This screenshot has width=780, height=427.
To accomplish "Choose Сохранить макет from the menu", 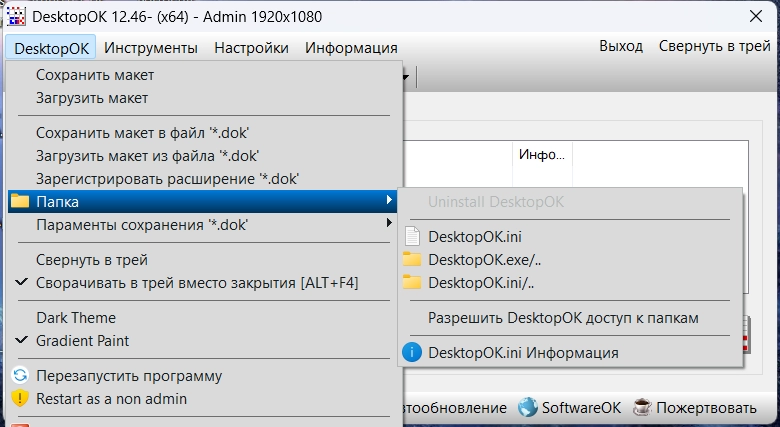I will coord(95,75).
